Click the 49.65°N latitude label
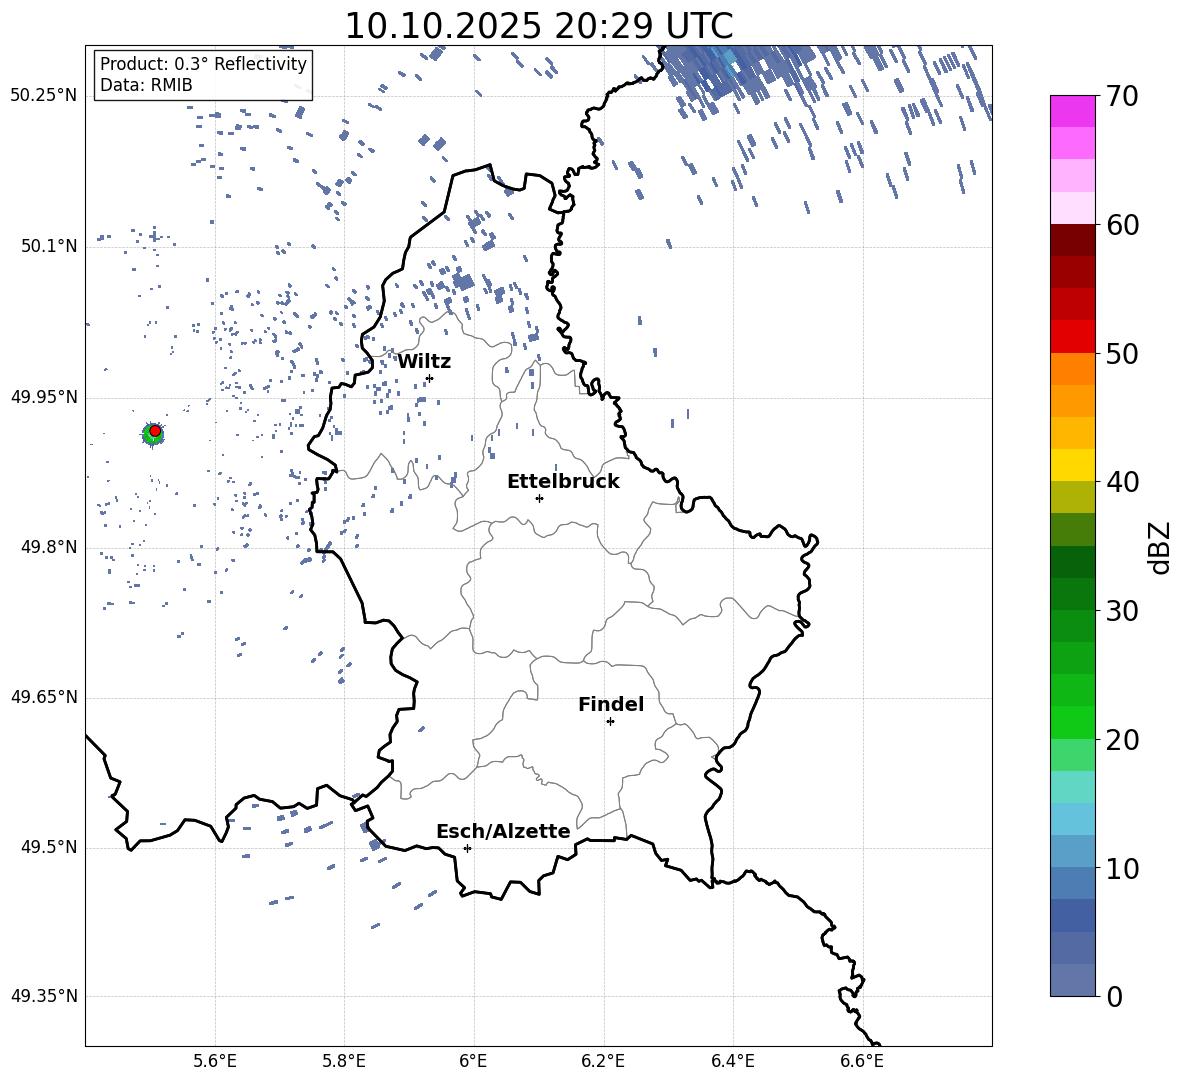This screenshot has height=1081, width=1184. 44,697
